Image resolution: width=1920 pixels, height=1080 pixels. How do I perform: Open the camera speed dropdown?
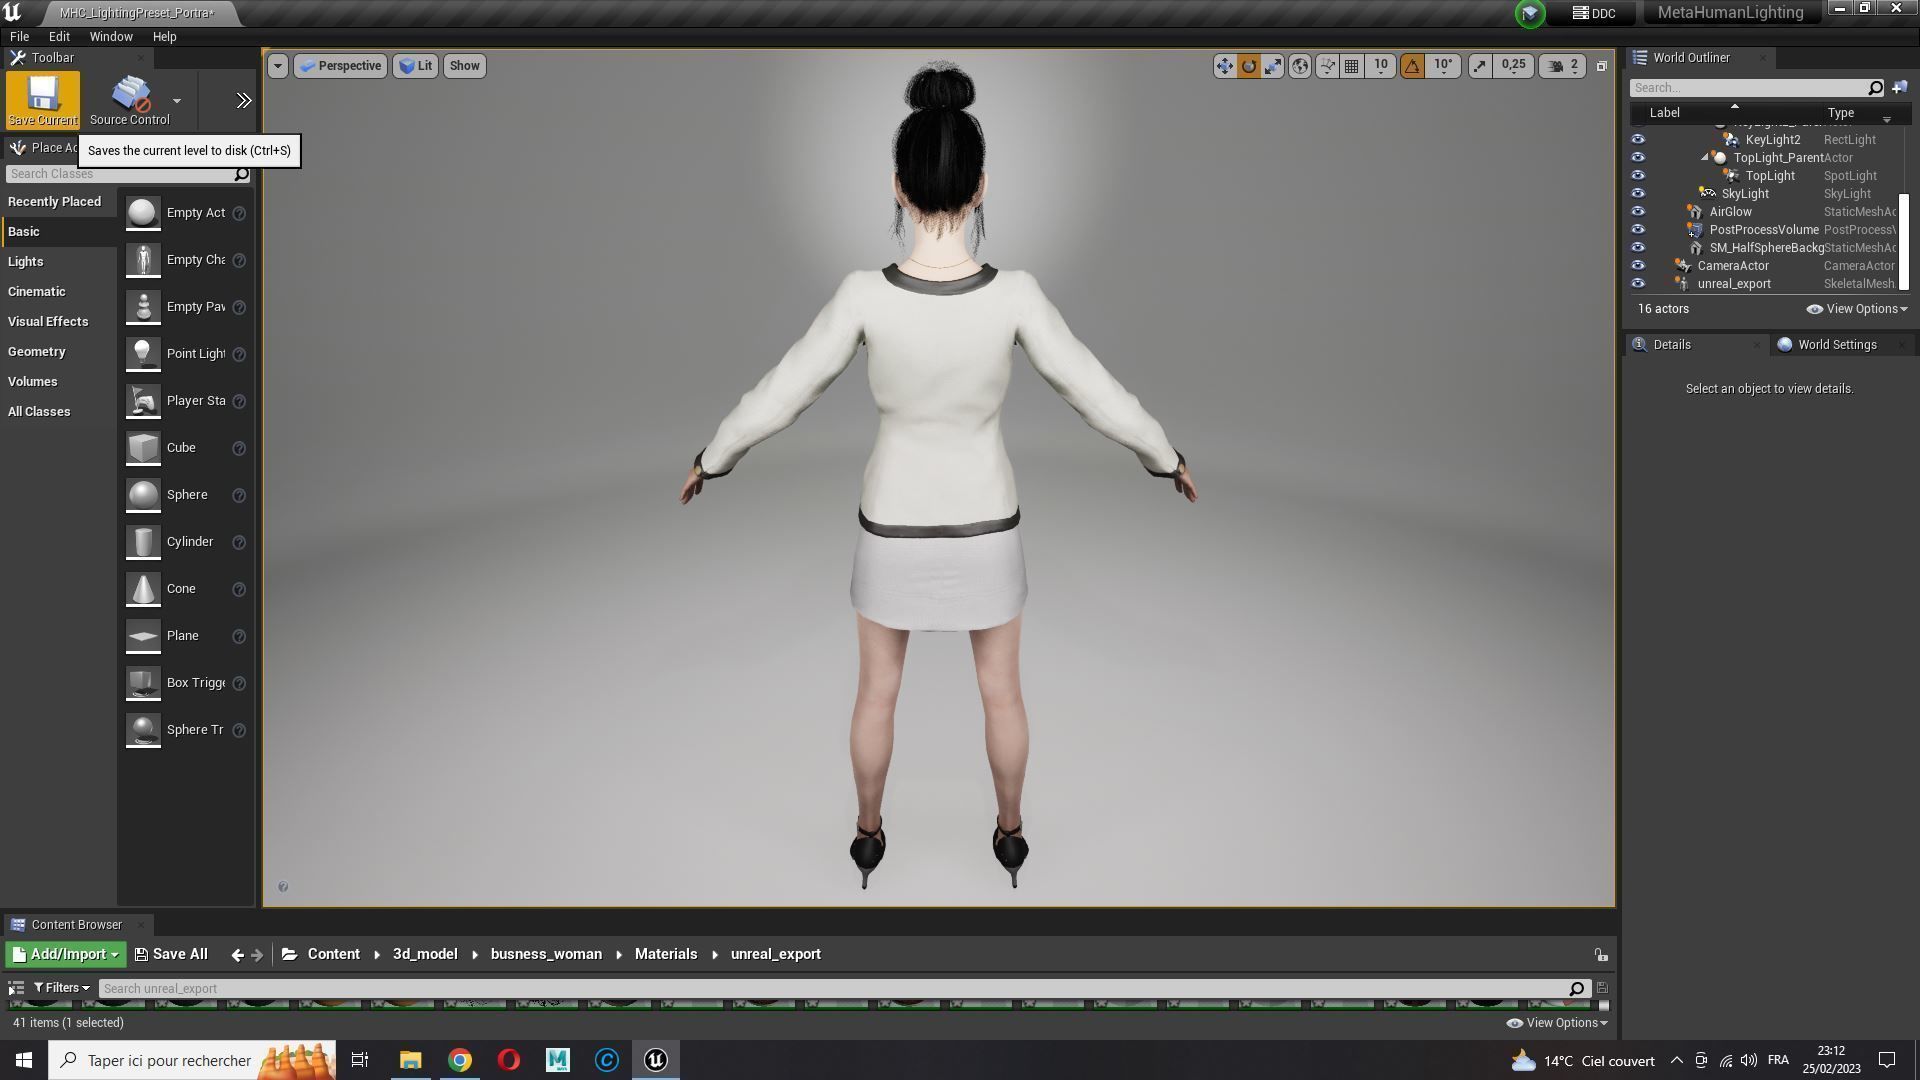point(1564,66)
